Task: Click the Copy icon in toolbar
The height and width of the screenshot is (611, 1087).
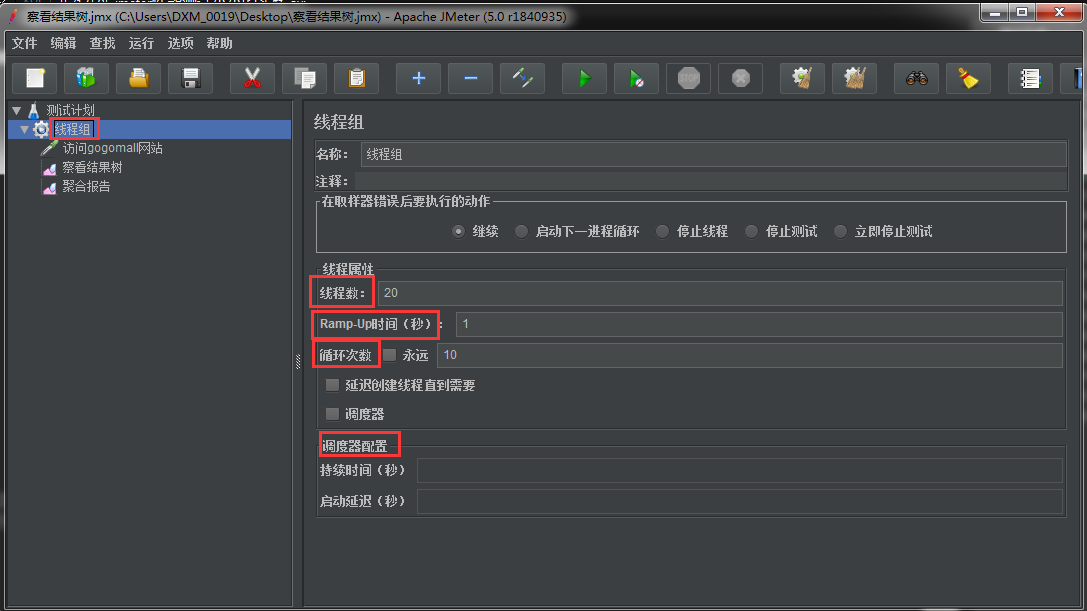Action: (x=305, y=78)
